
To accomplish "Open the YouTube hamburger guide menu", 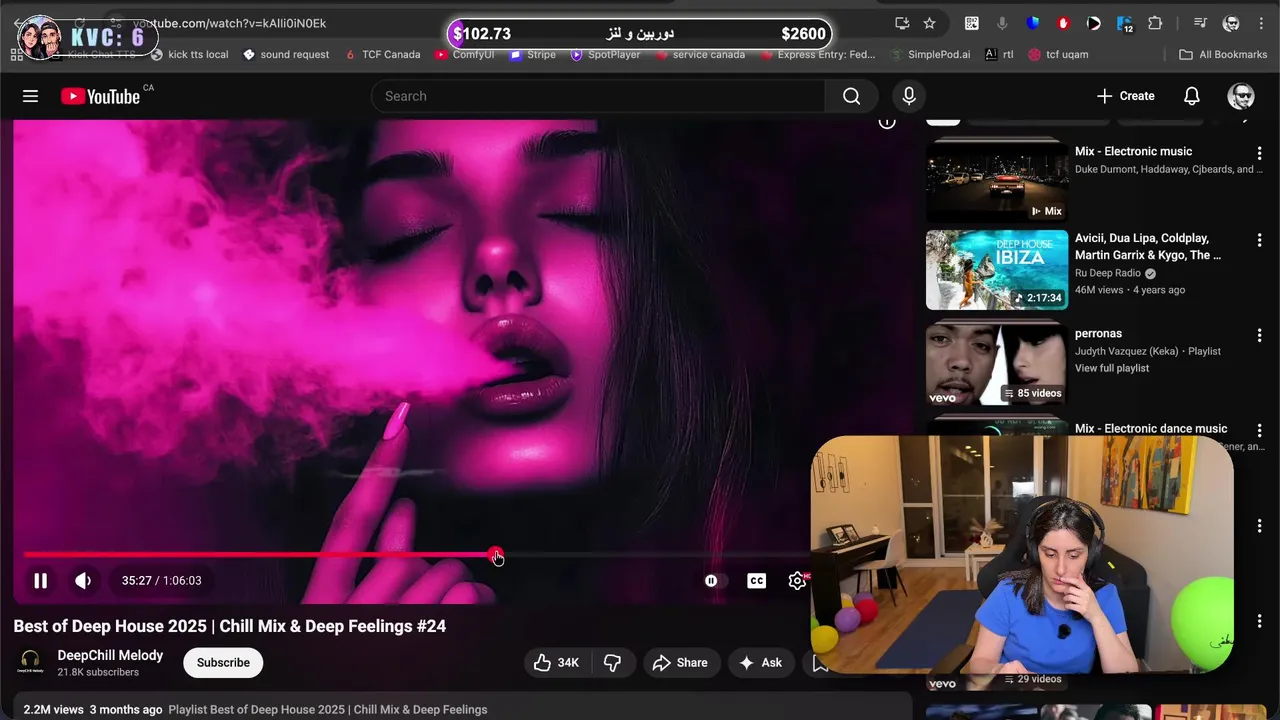I will 30,96.
